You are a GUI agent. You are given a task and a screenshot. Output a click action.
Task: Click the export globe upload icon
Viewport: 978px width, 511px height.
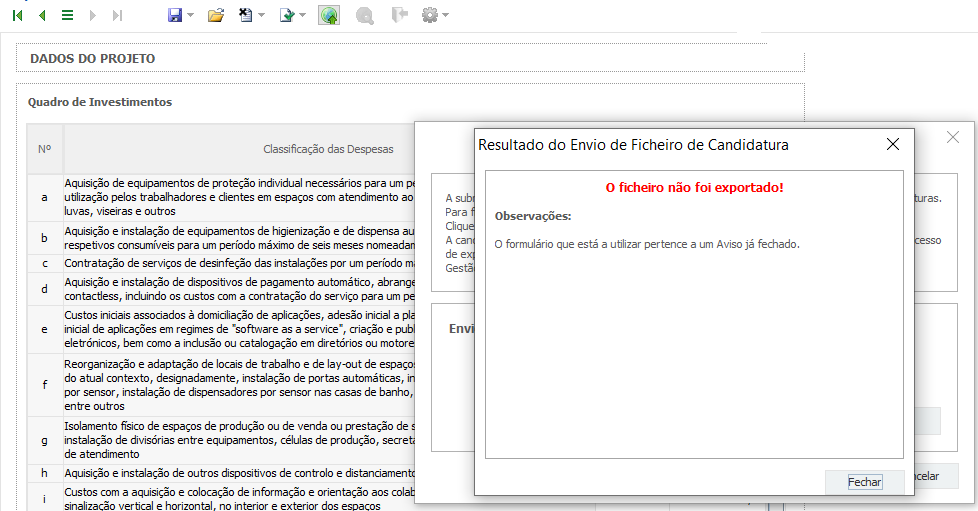pyautogui.click(x=329, y=15)
